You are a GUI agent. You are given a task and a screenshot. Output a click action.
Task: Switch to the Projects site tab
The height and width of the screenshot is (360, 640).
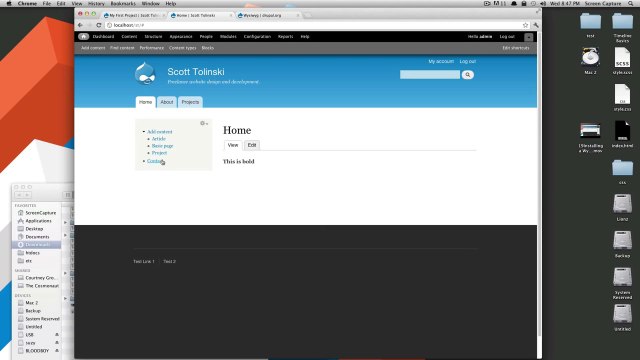coord(190,102)
